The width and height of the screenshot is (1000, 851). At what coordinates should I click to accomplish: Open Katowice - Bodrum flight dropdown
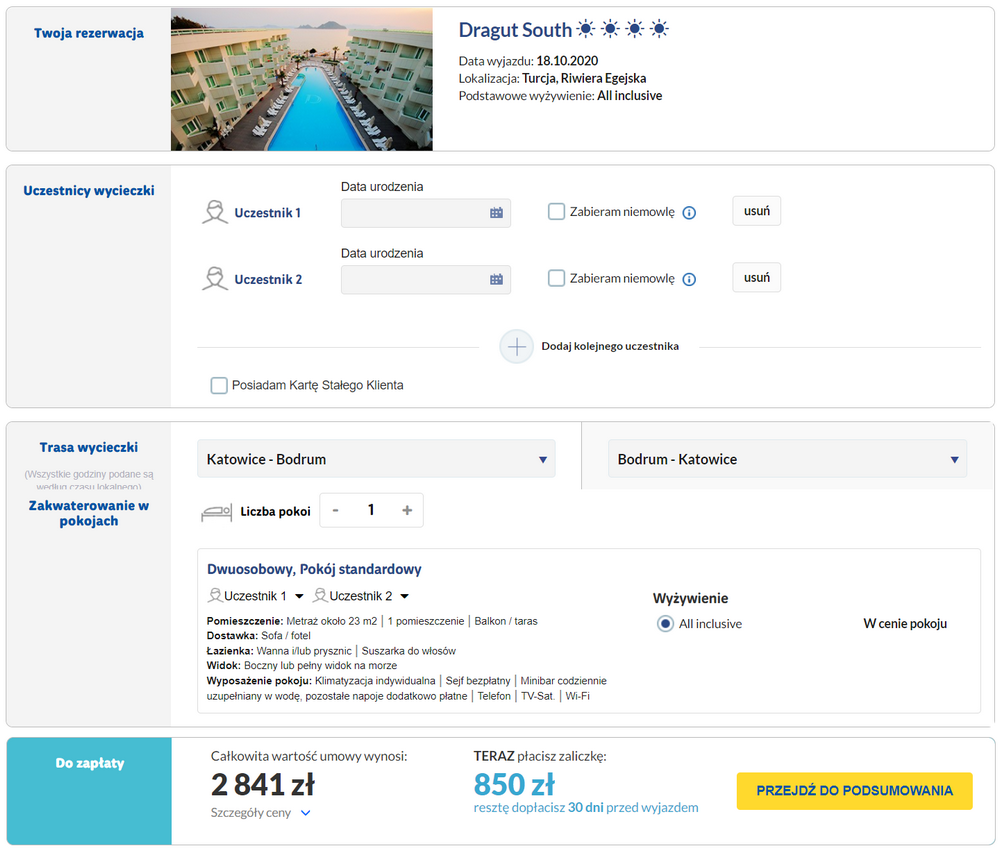click(x=376, y=459)
